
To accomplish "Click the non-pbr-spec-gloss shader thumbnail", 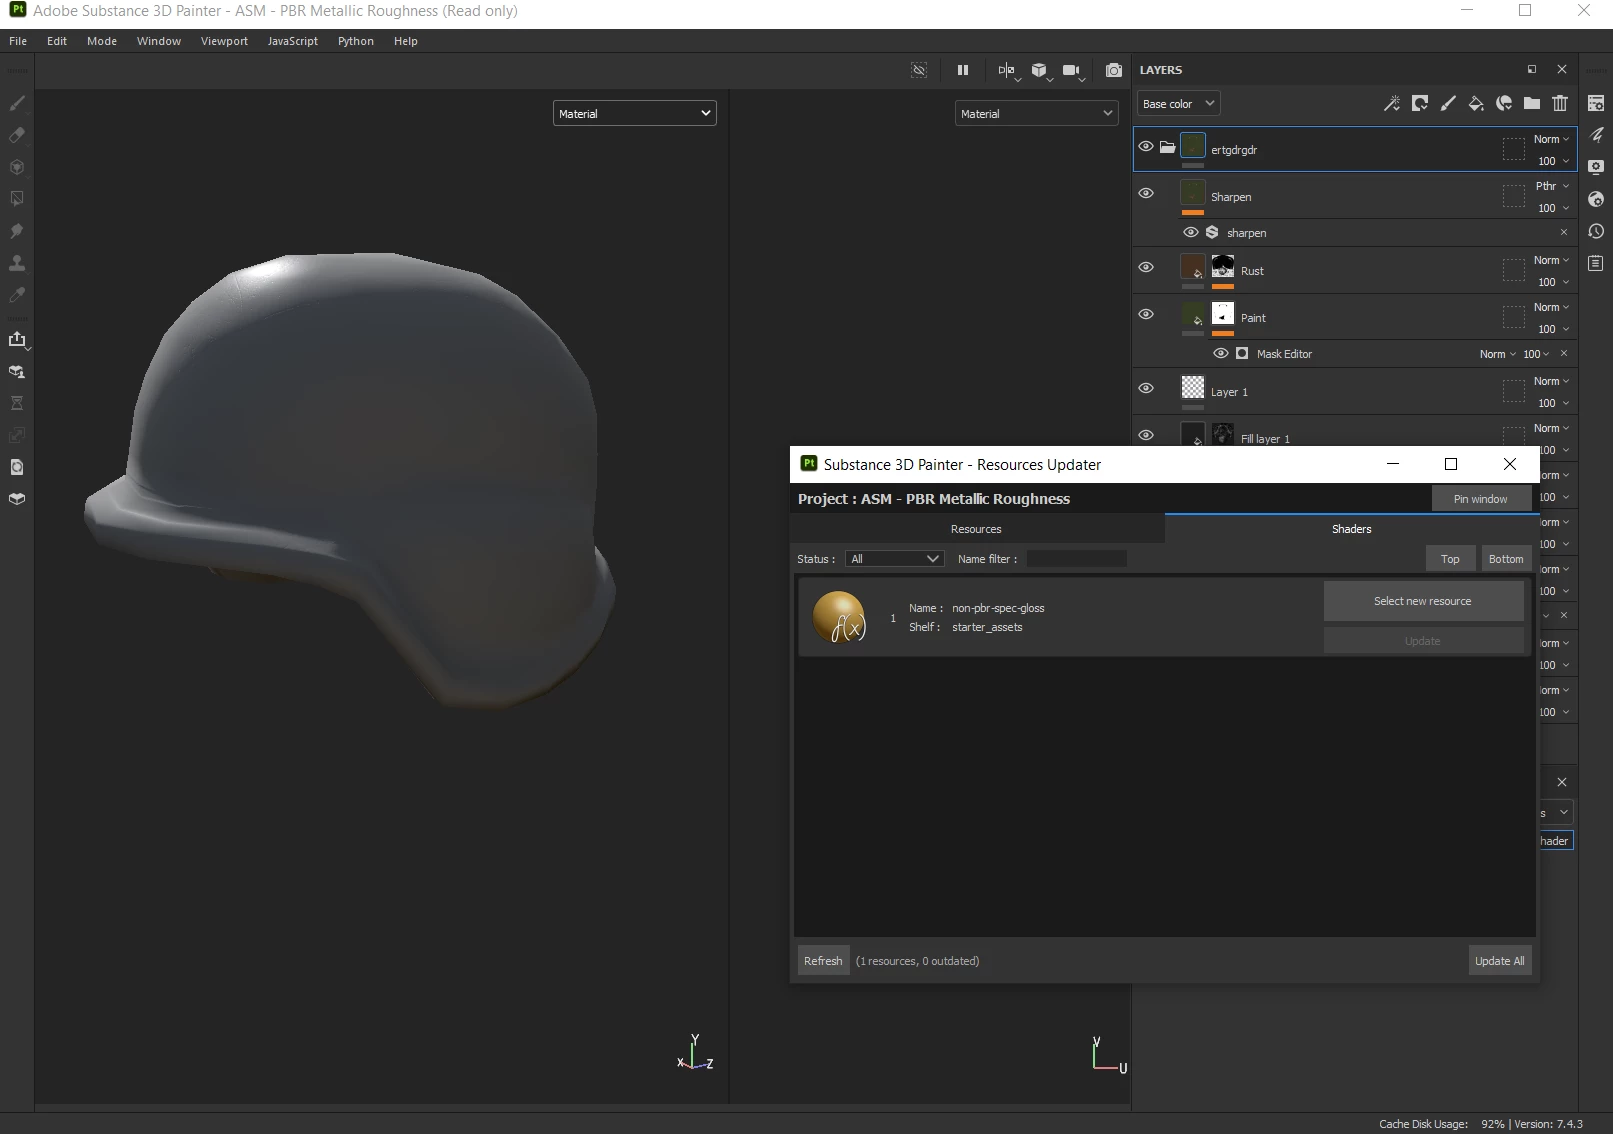I will coord(839,617).
